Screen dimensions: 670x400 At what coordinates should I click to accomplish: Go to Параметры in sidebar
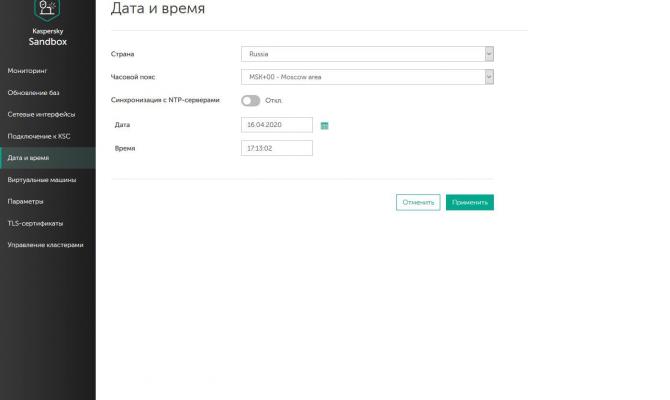[25, 201]
